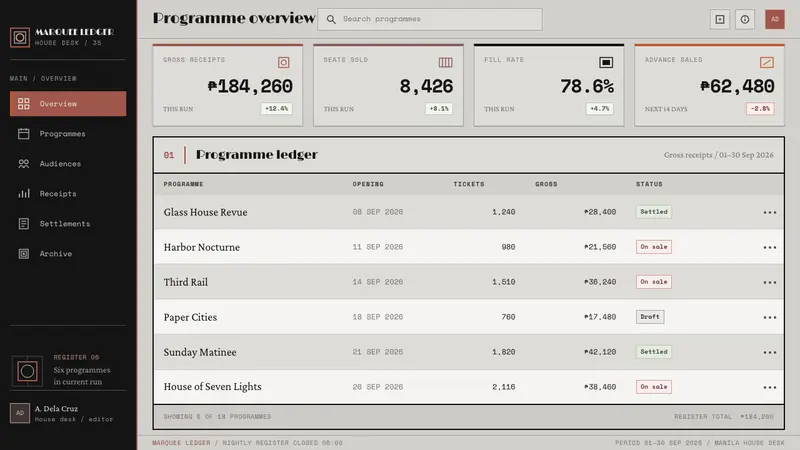Sort by the Programme column header

click(x=183, y=184)
